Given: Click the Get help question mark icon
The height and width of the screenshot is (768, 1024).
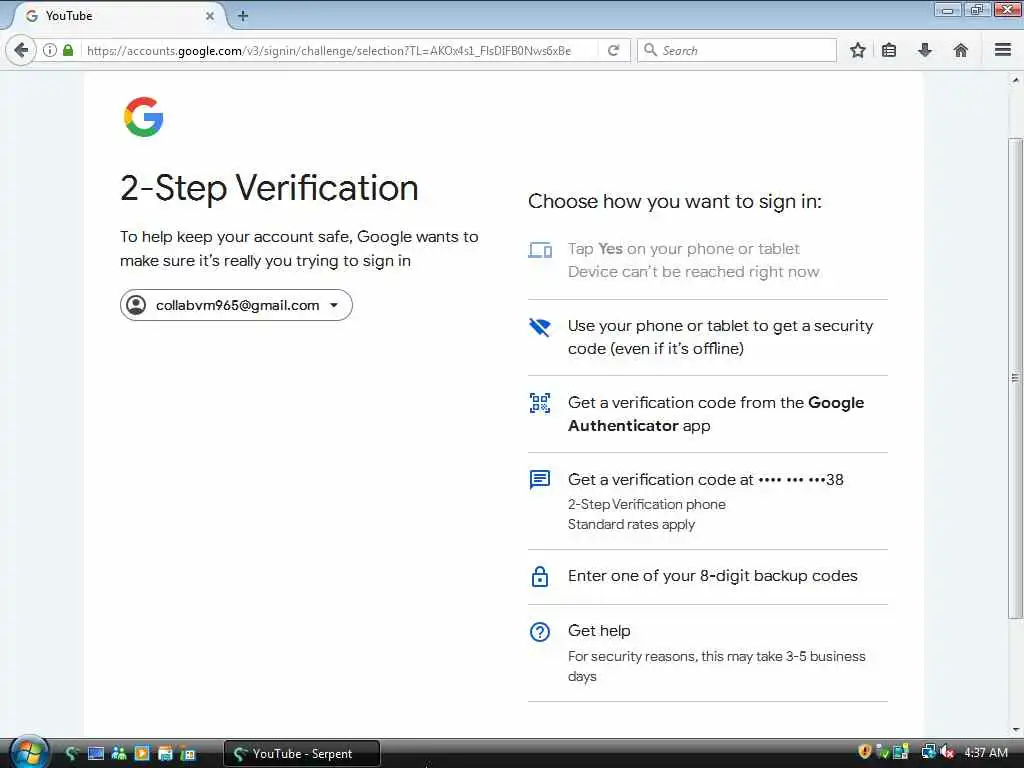Looking at the screenshot, I should pos(540,632).
